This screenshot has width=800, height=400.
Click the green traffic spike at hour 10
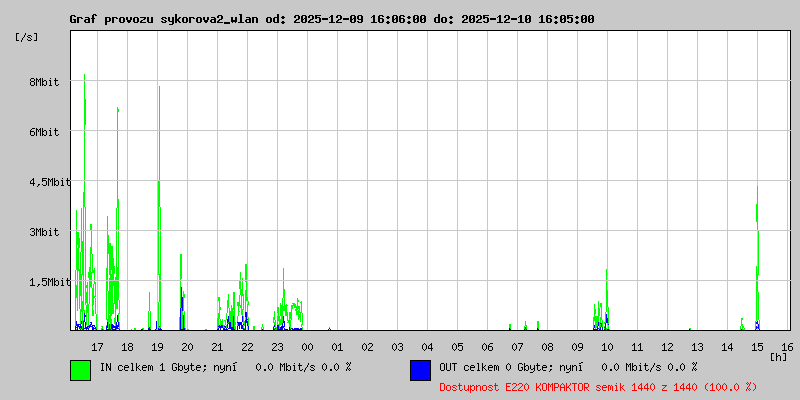607,298
